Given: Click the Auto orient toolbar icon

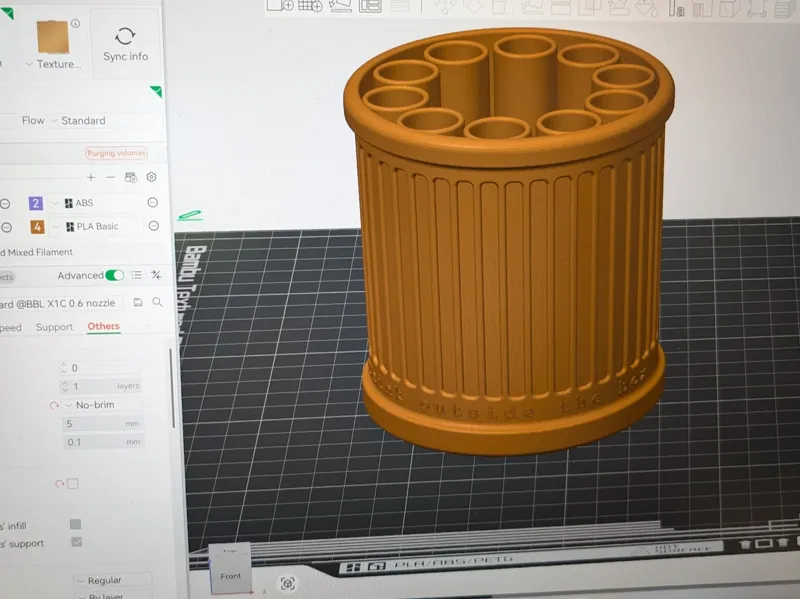Looking at the screenshot, I should 340,5.
